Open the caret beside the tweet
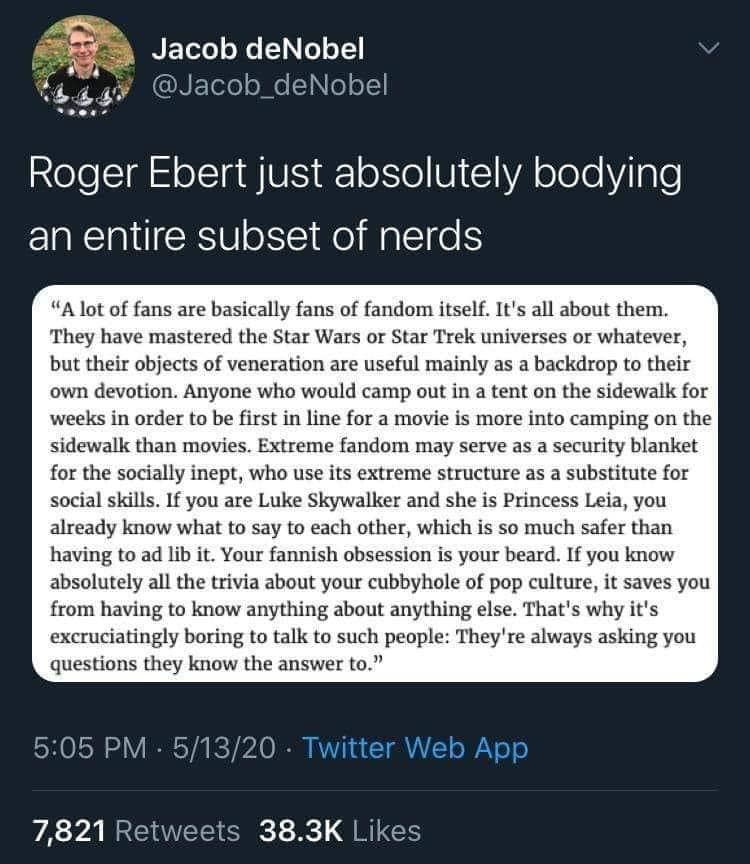Screen dimensions: 750x864 click(x=708, y=45)
